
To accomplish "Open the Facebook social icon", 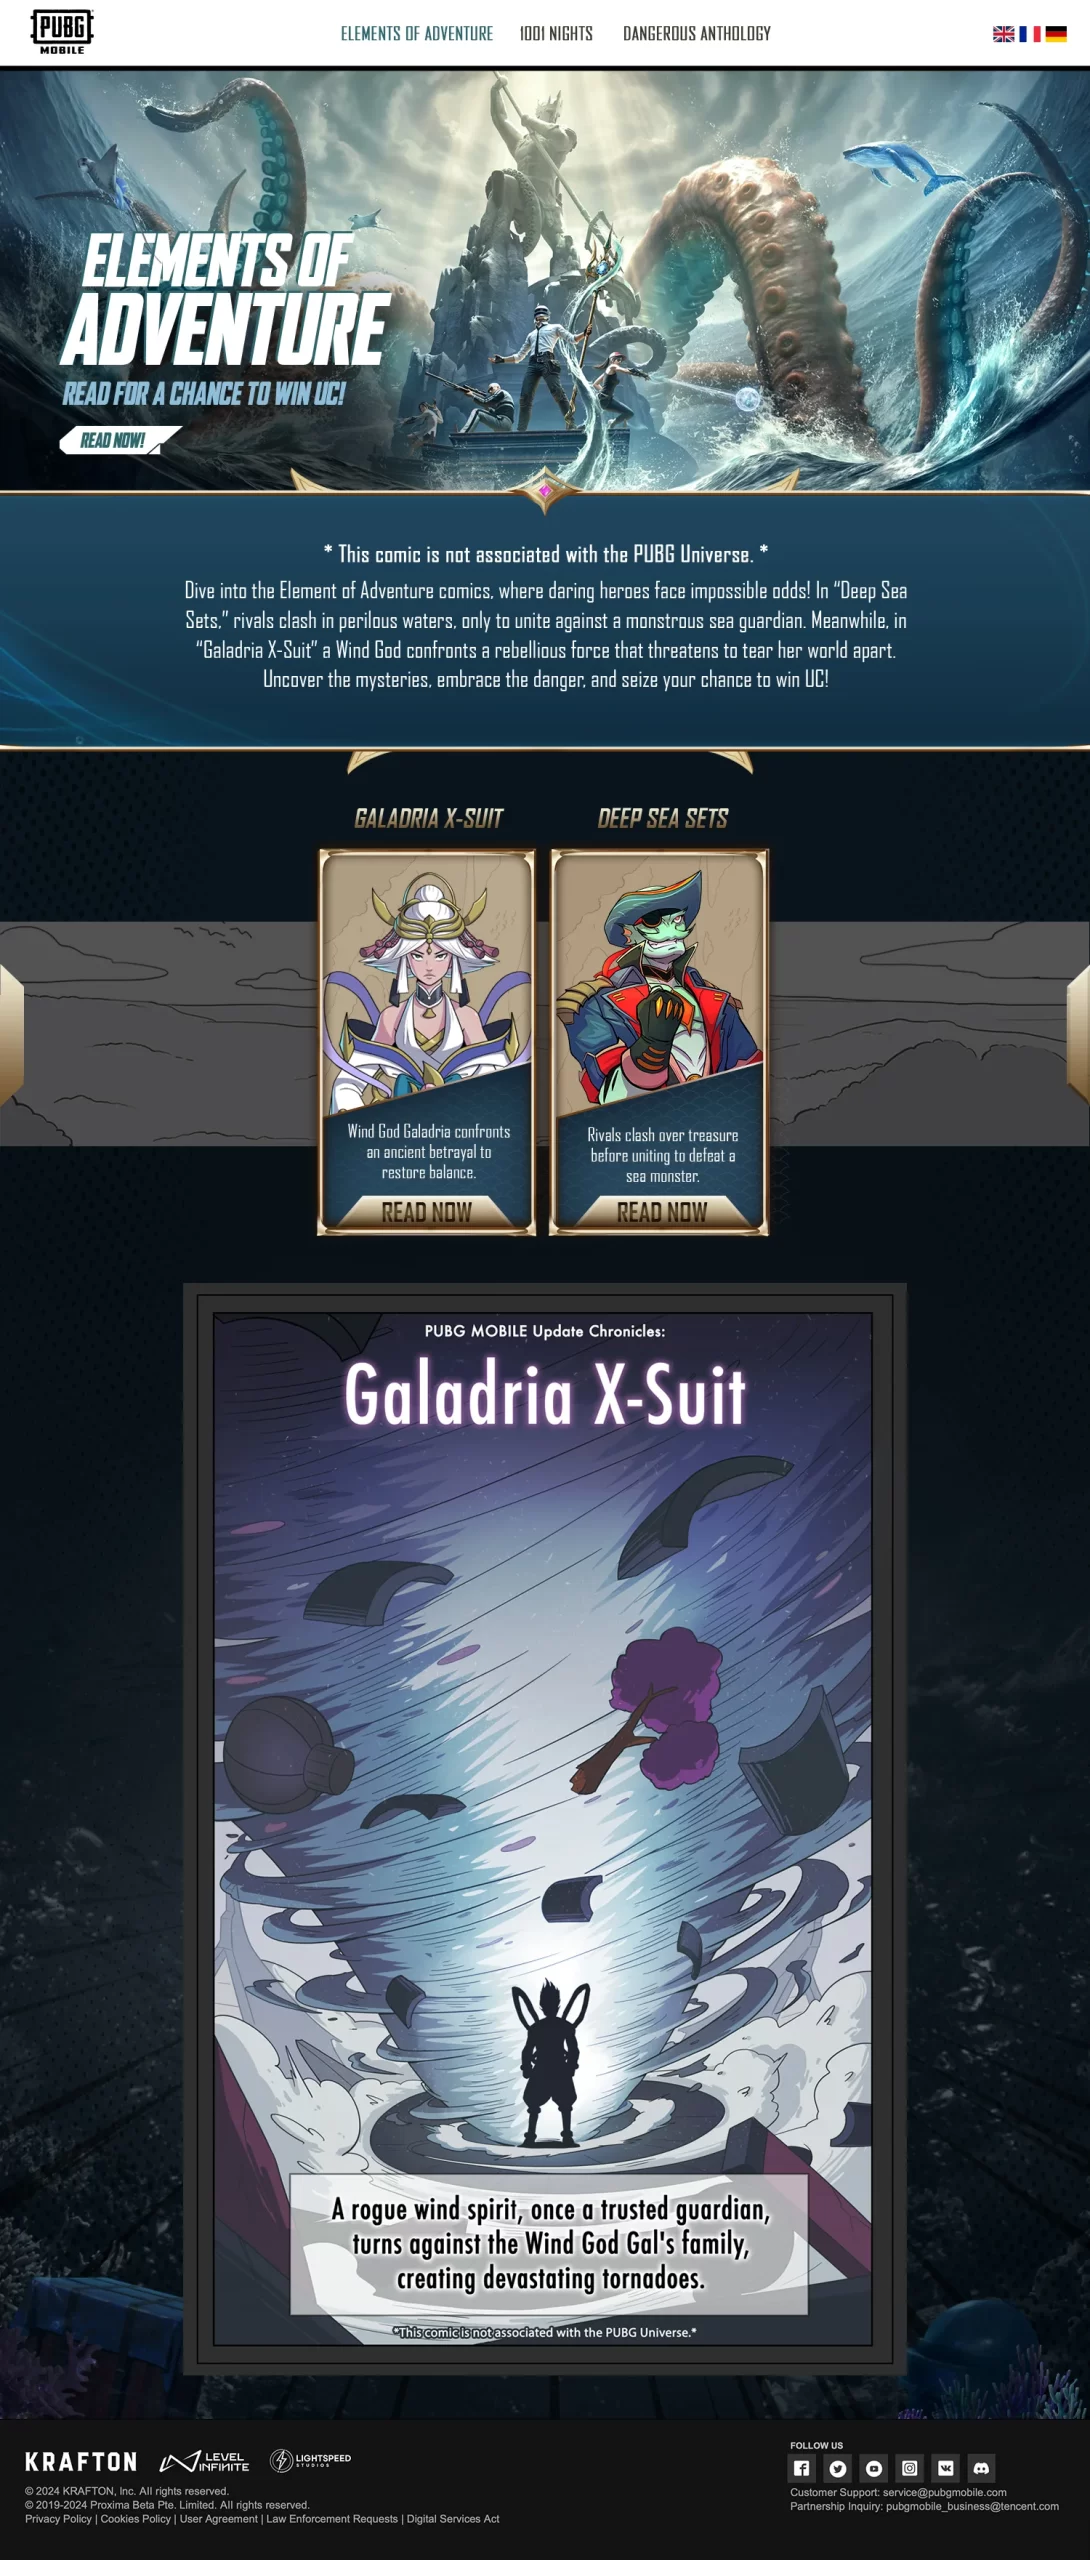I will pos(801,2468).
